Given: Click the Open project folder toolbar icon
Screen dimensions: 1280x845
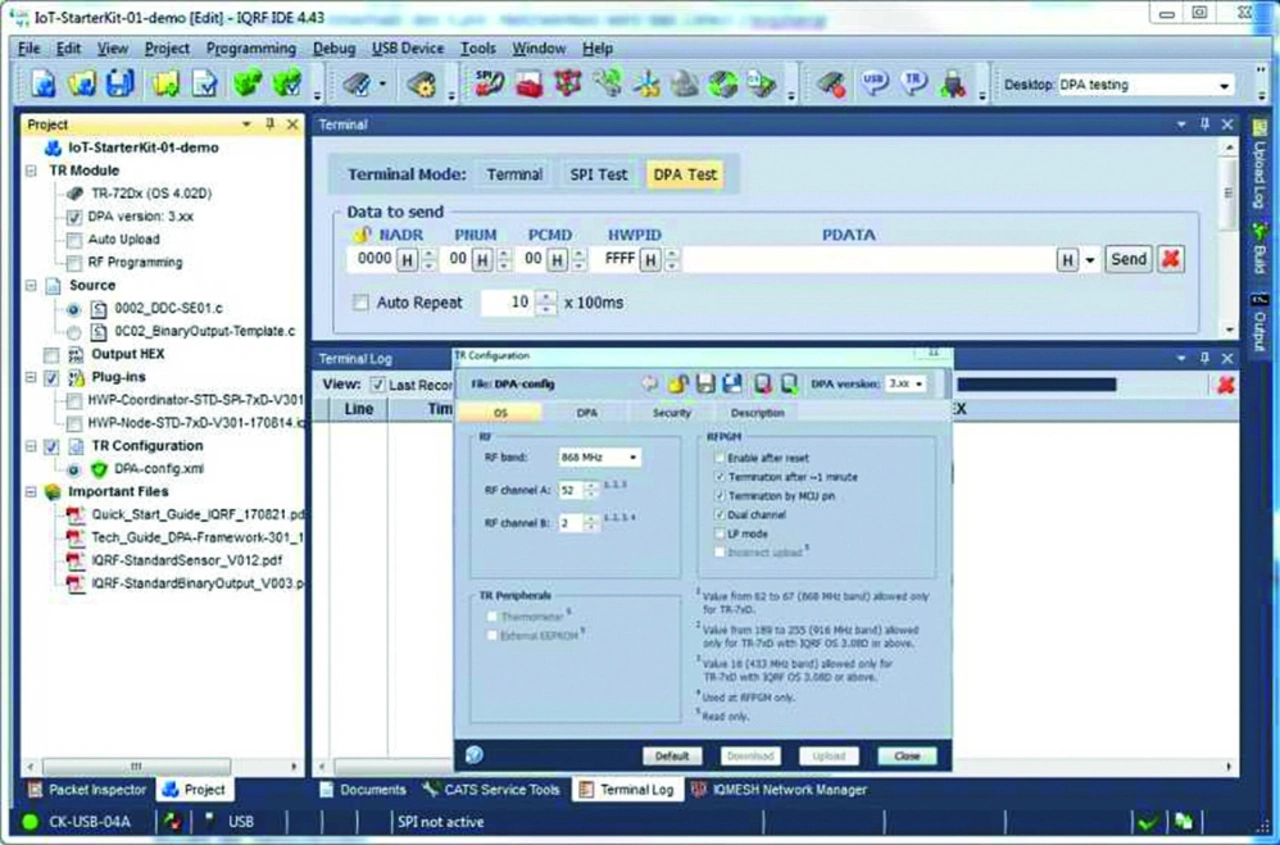Looking at the screenshot, I should pyautogui.click(x=82, y=85).
